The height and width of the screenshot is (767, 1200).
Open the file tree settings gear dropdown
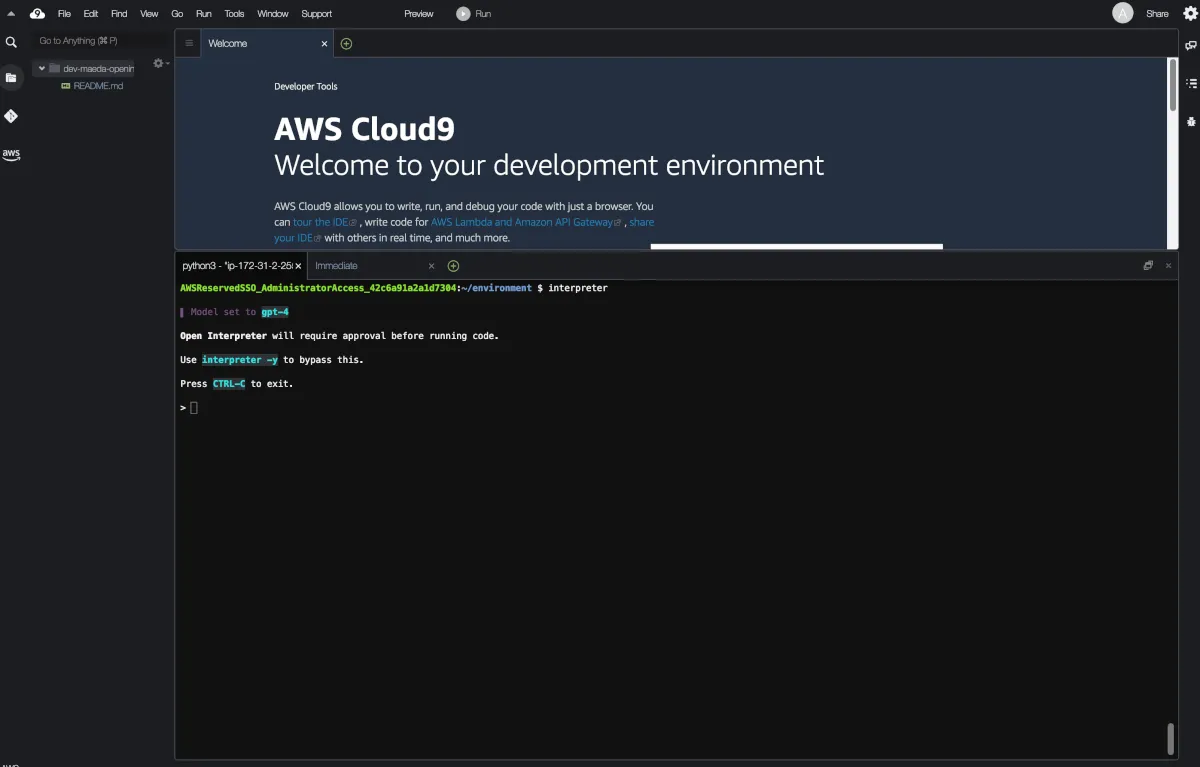[159, 63]
